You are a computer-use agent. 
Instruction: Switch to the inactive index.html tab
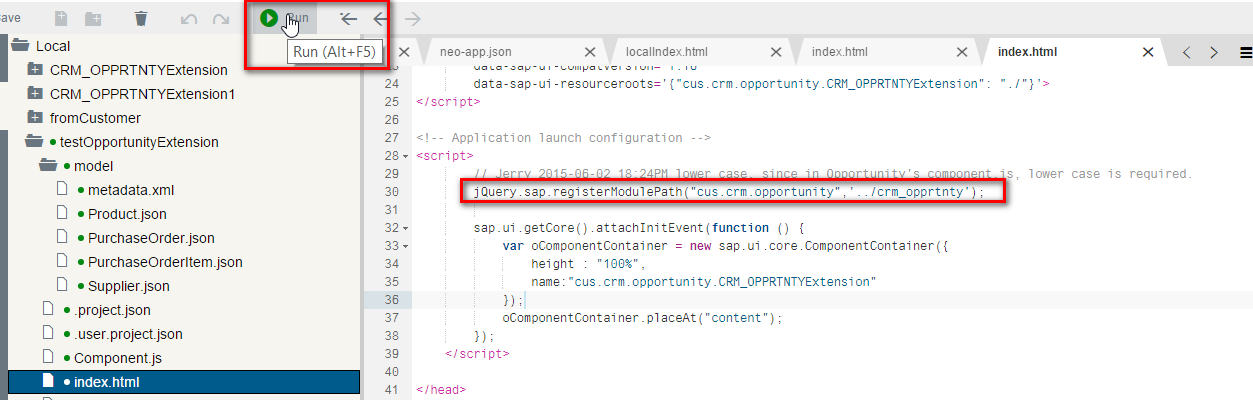pyautogui.click(x=839, y=51)
